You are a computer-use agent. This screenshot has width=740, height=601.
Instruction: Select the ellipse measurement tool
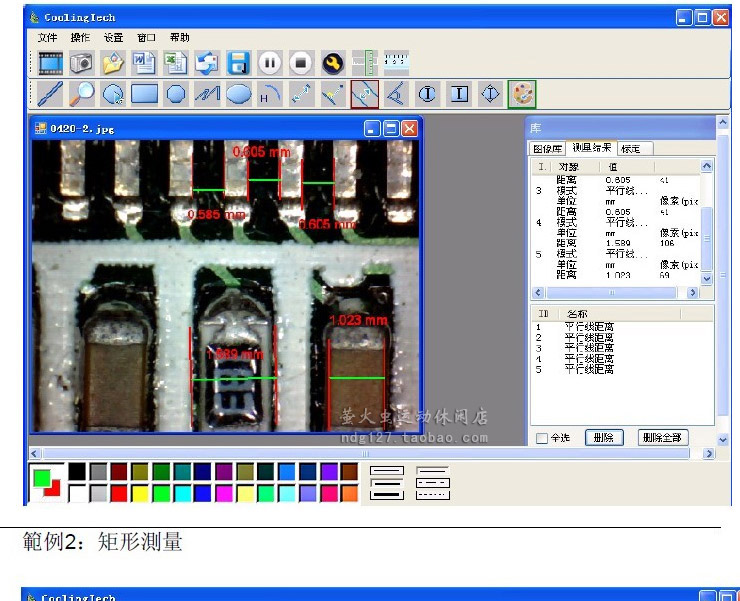(x=238, y=95)
